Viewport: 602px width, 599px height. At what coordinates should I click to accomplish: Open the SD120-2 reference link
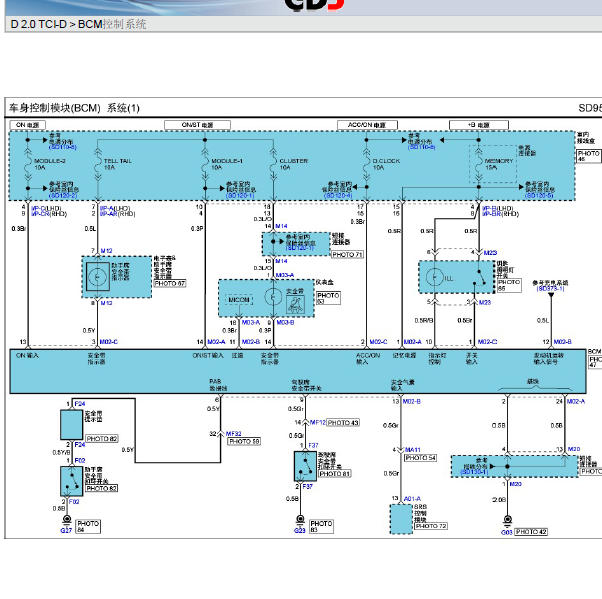(63, 196)
